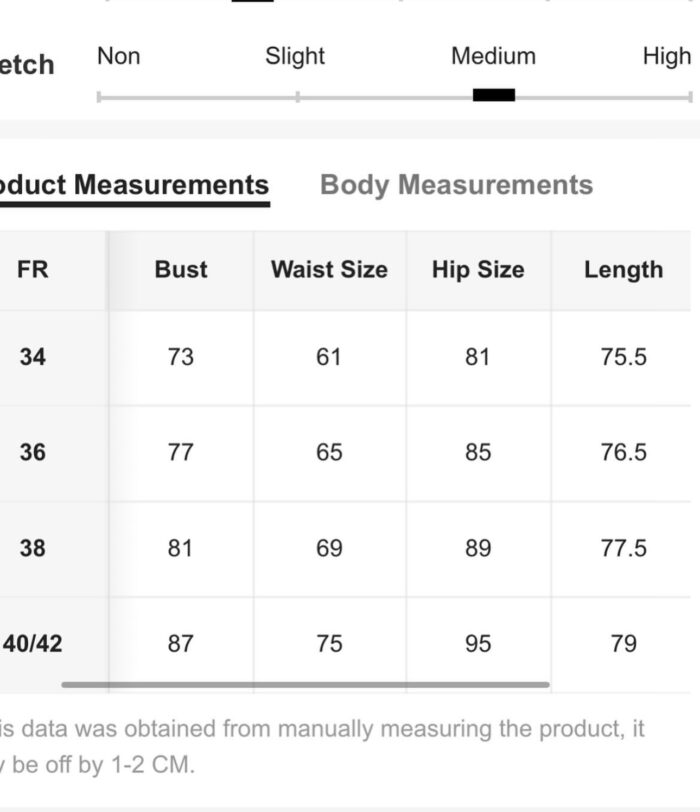
Task: Click the Slight stretch label
Action: tap(295, 56)
